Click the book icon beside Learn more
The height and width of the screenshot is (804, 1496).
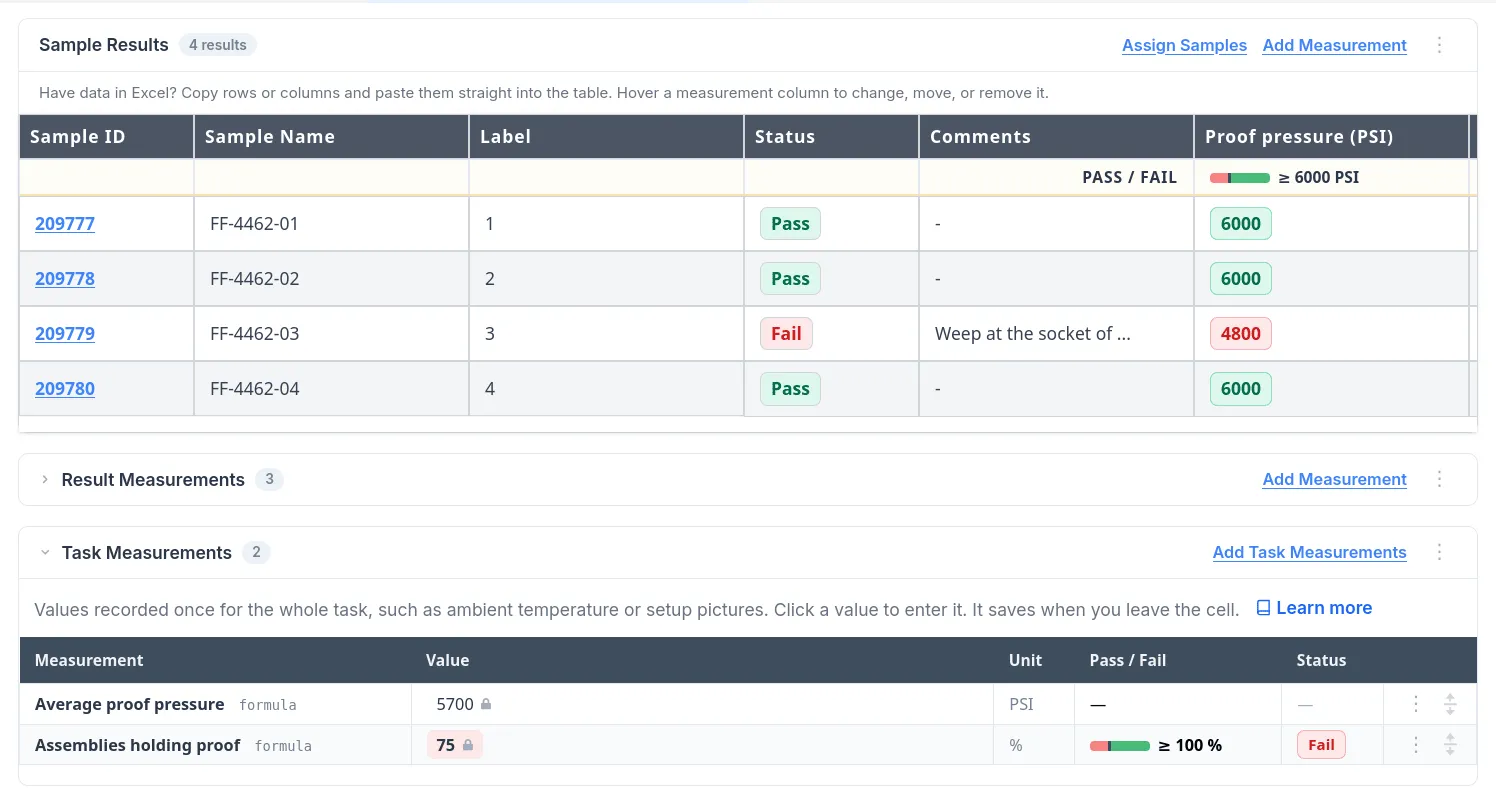point(1263,608)
